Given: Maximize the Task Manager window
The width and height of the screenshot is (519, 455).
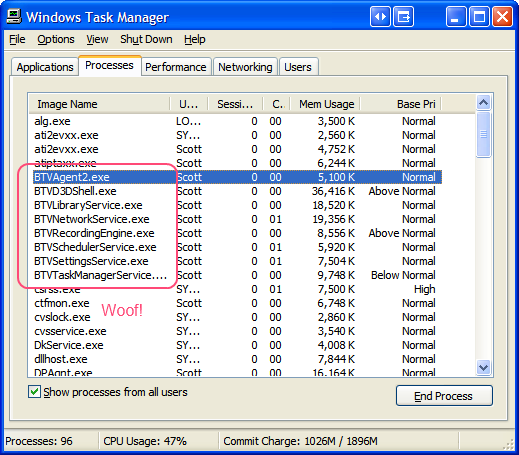Looking at the screenshot, I should pyautogui.click(x=479, y=17).
